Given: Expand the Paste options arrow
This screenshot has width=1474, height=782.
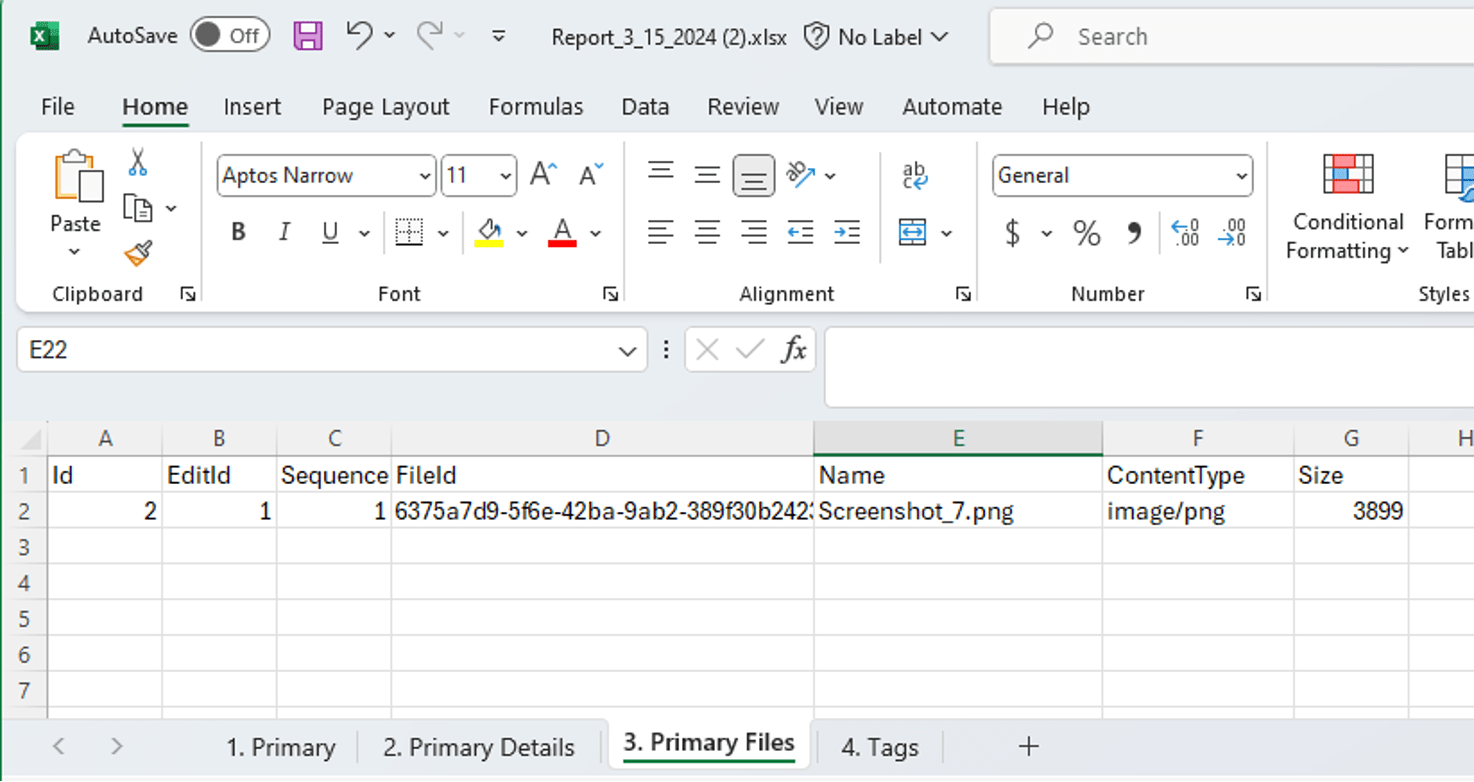Looking at the screenshot, I should pyautogui.click(x=75, y=251).
